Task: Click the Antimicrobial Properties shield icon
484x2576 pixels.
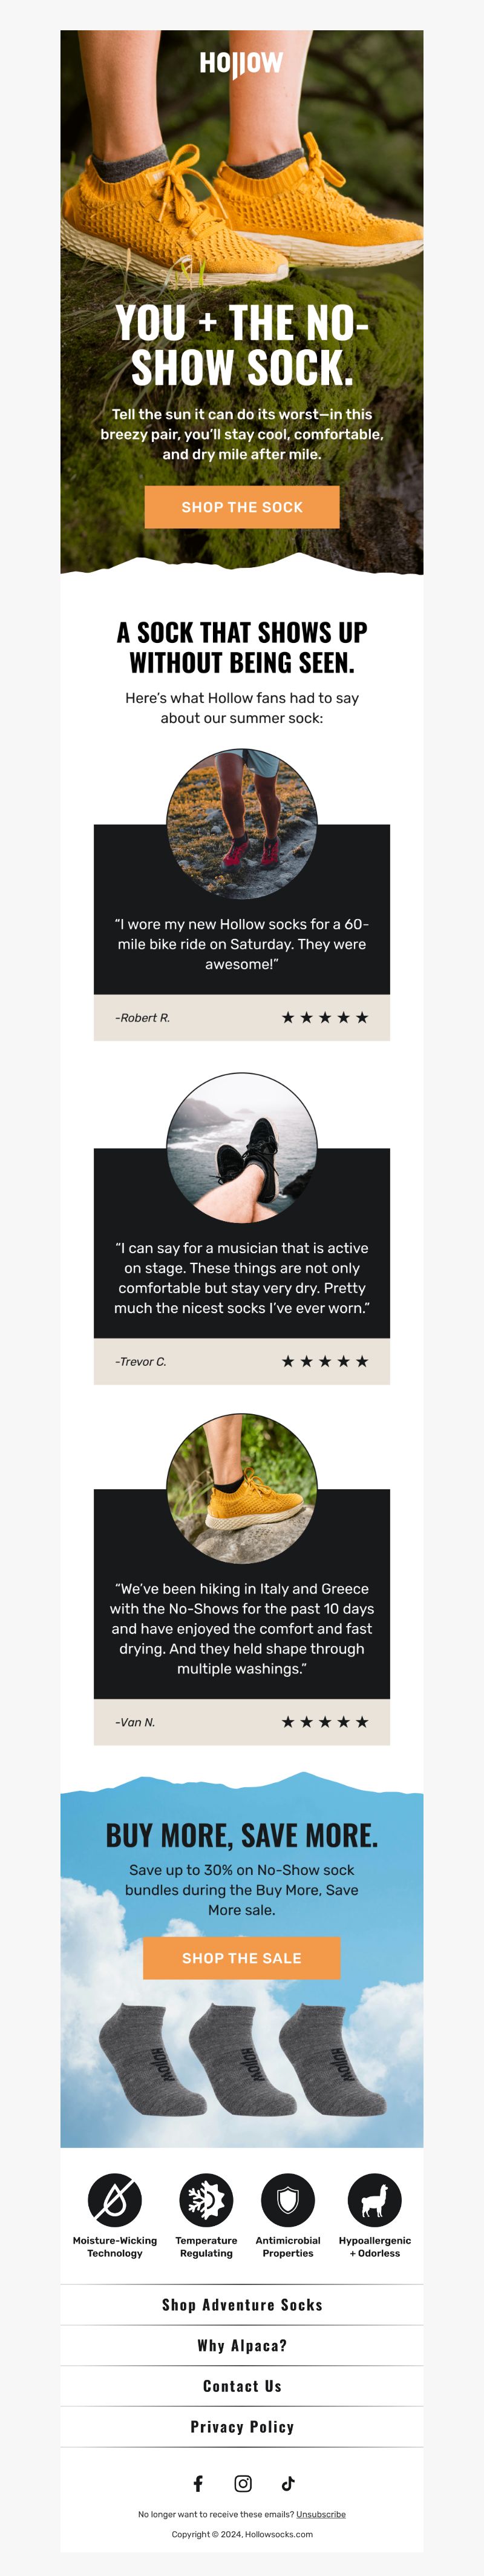Action: click(x=288, y=2201)
